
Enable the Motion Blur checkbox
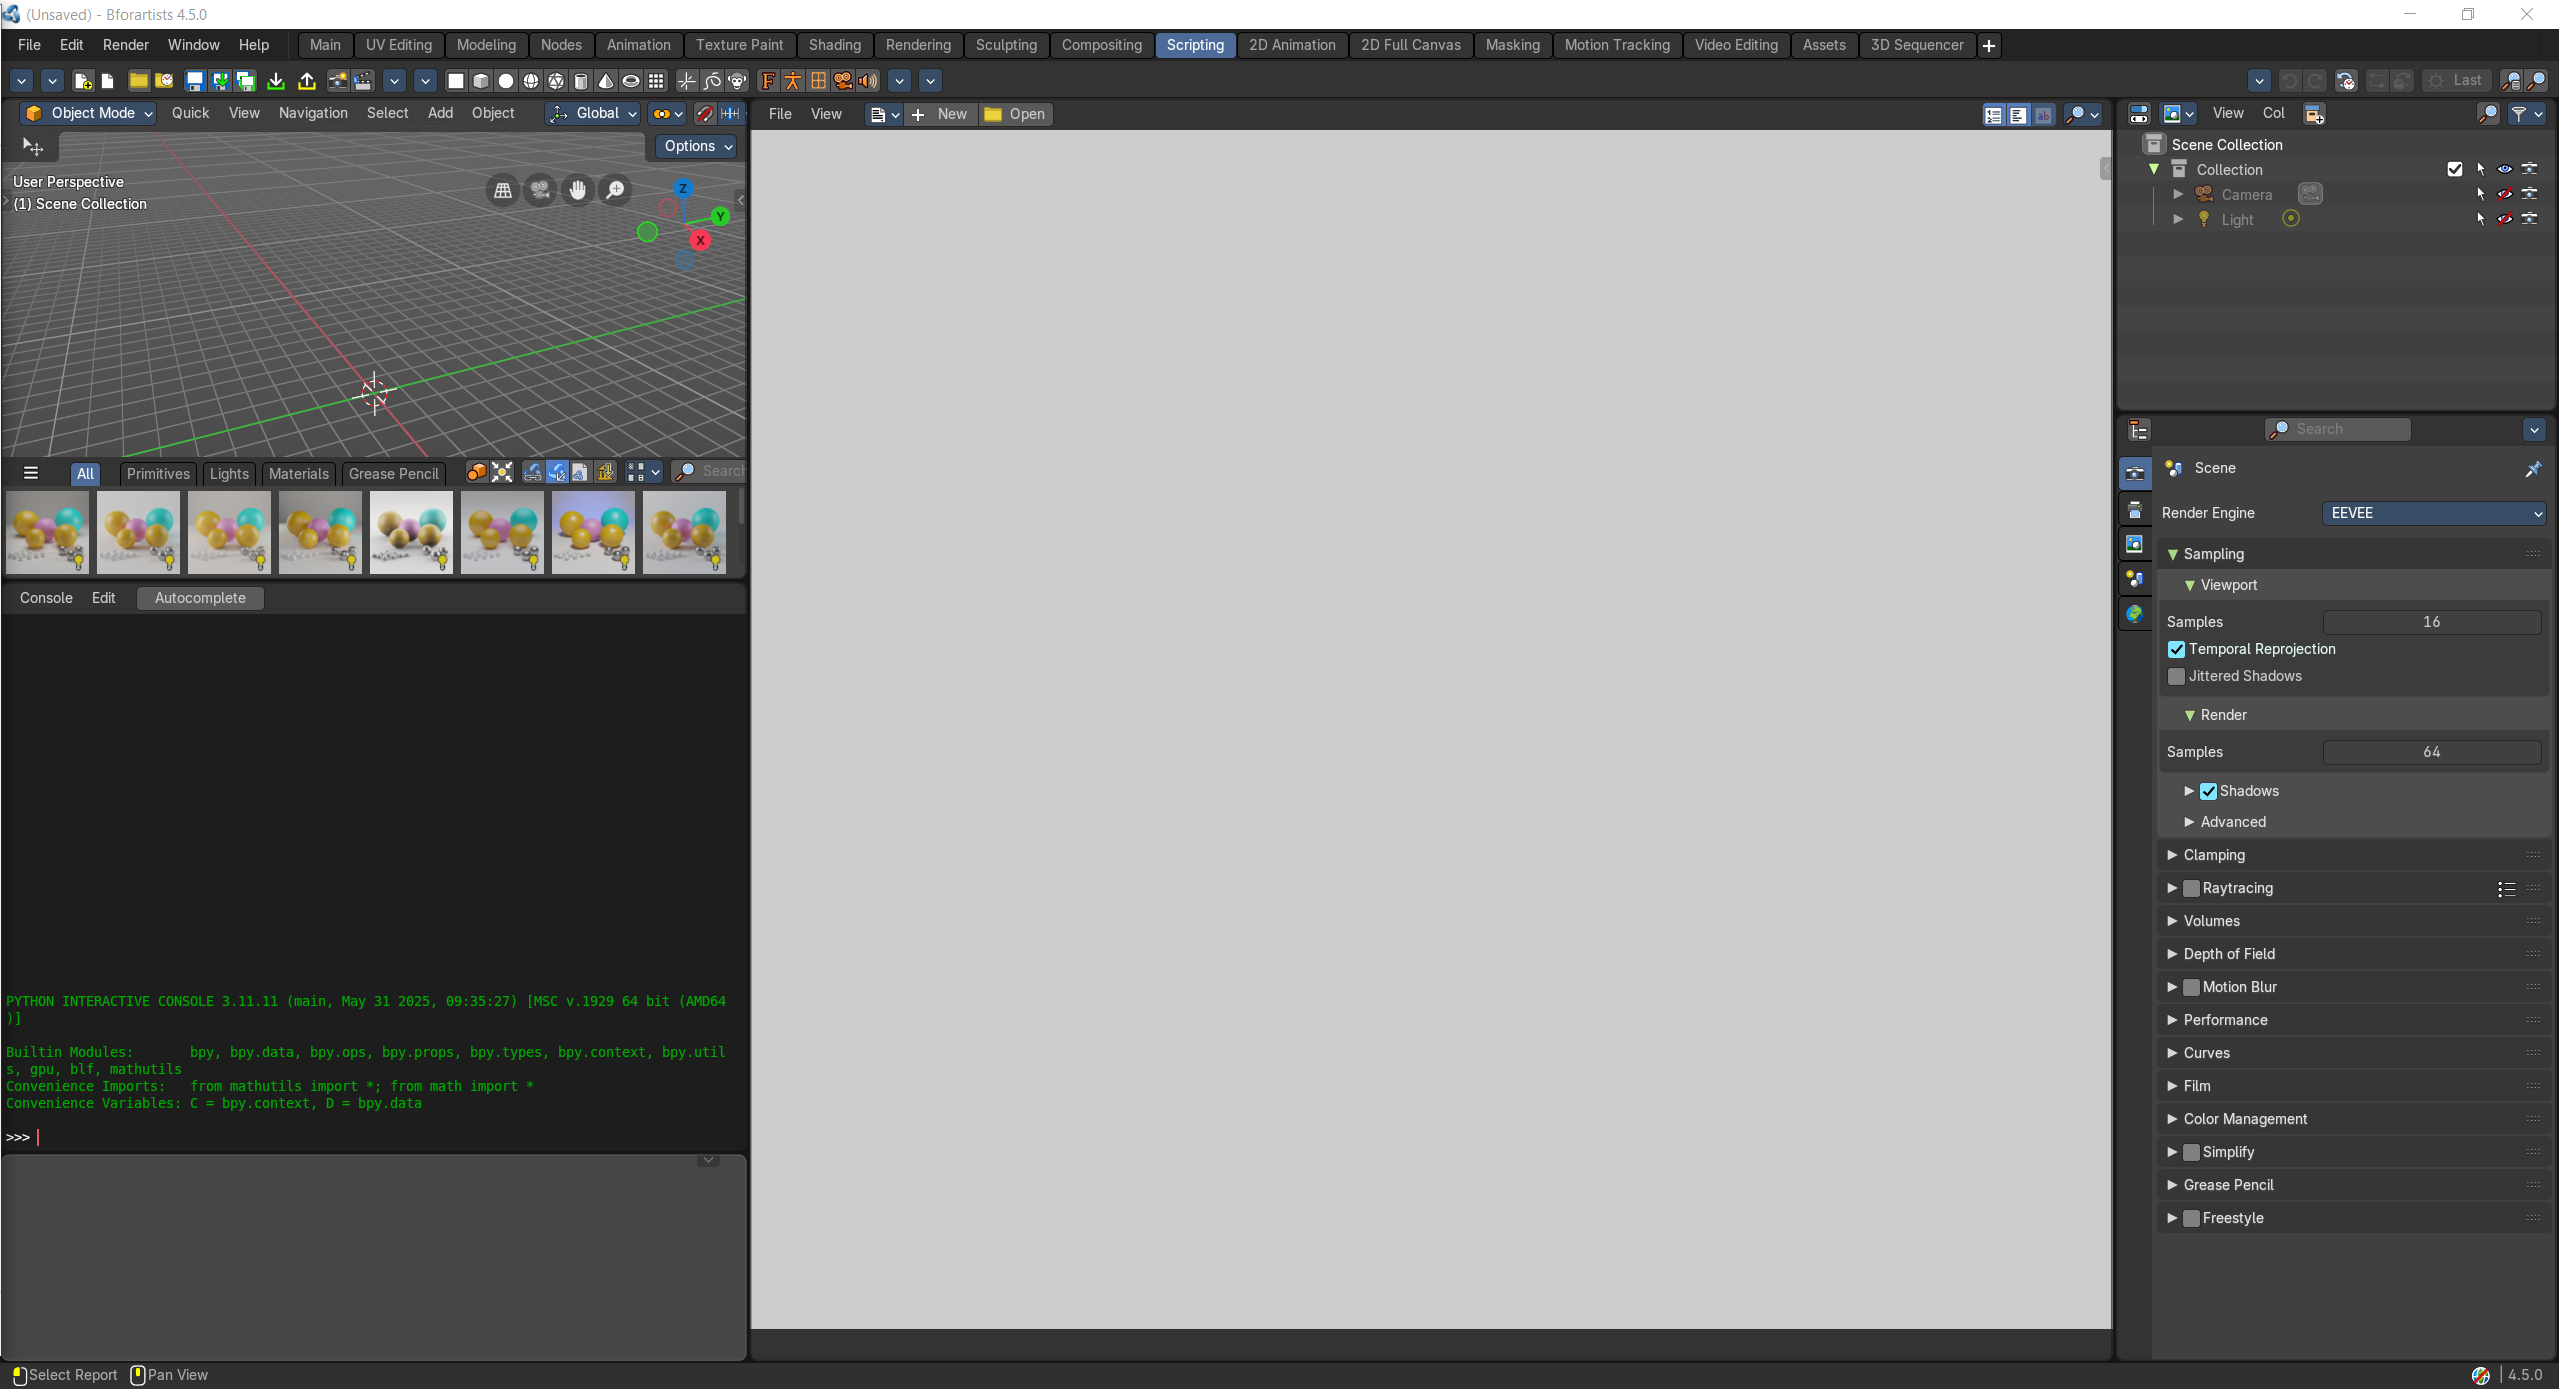2191,987
